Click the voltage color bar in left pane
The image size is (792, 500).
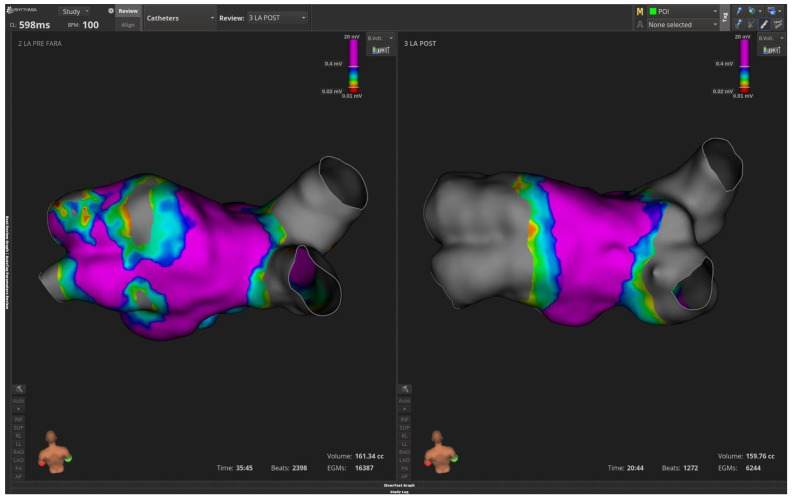pos(354,66)
